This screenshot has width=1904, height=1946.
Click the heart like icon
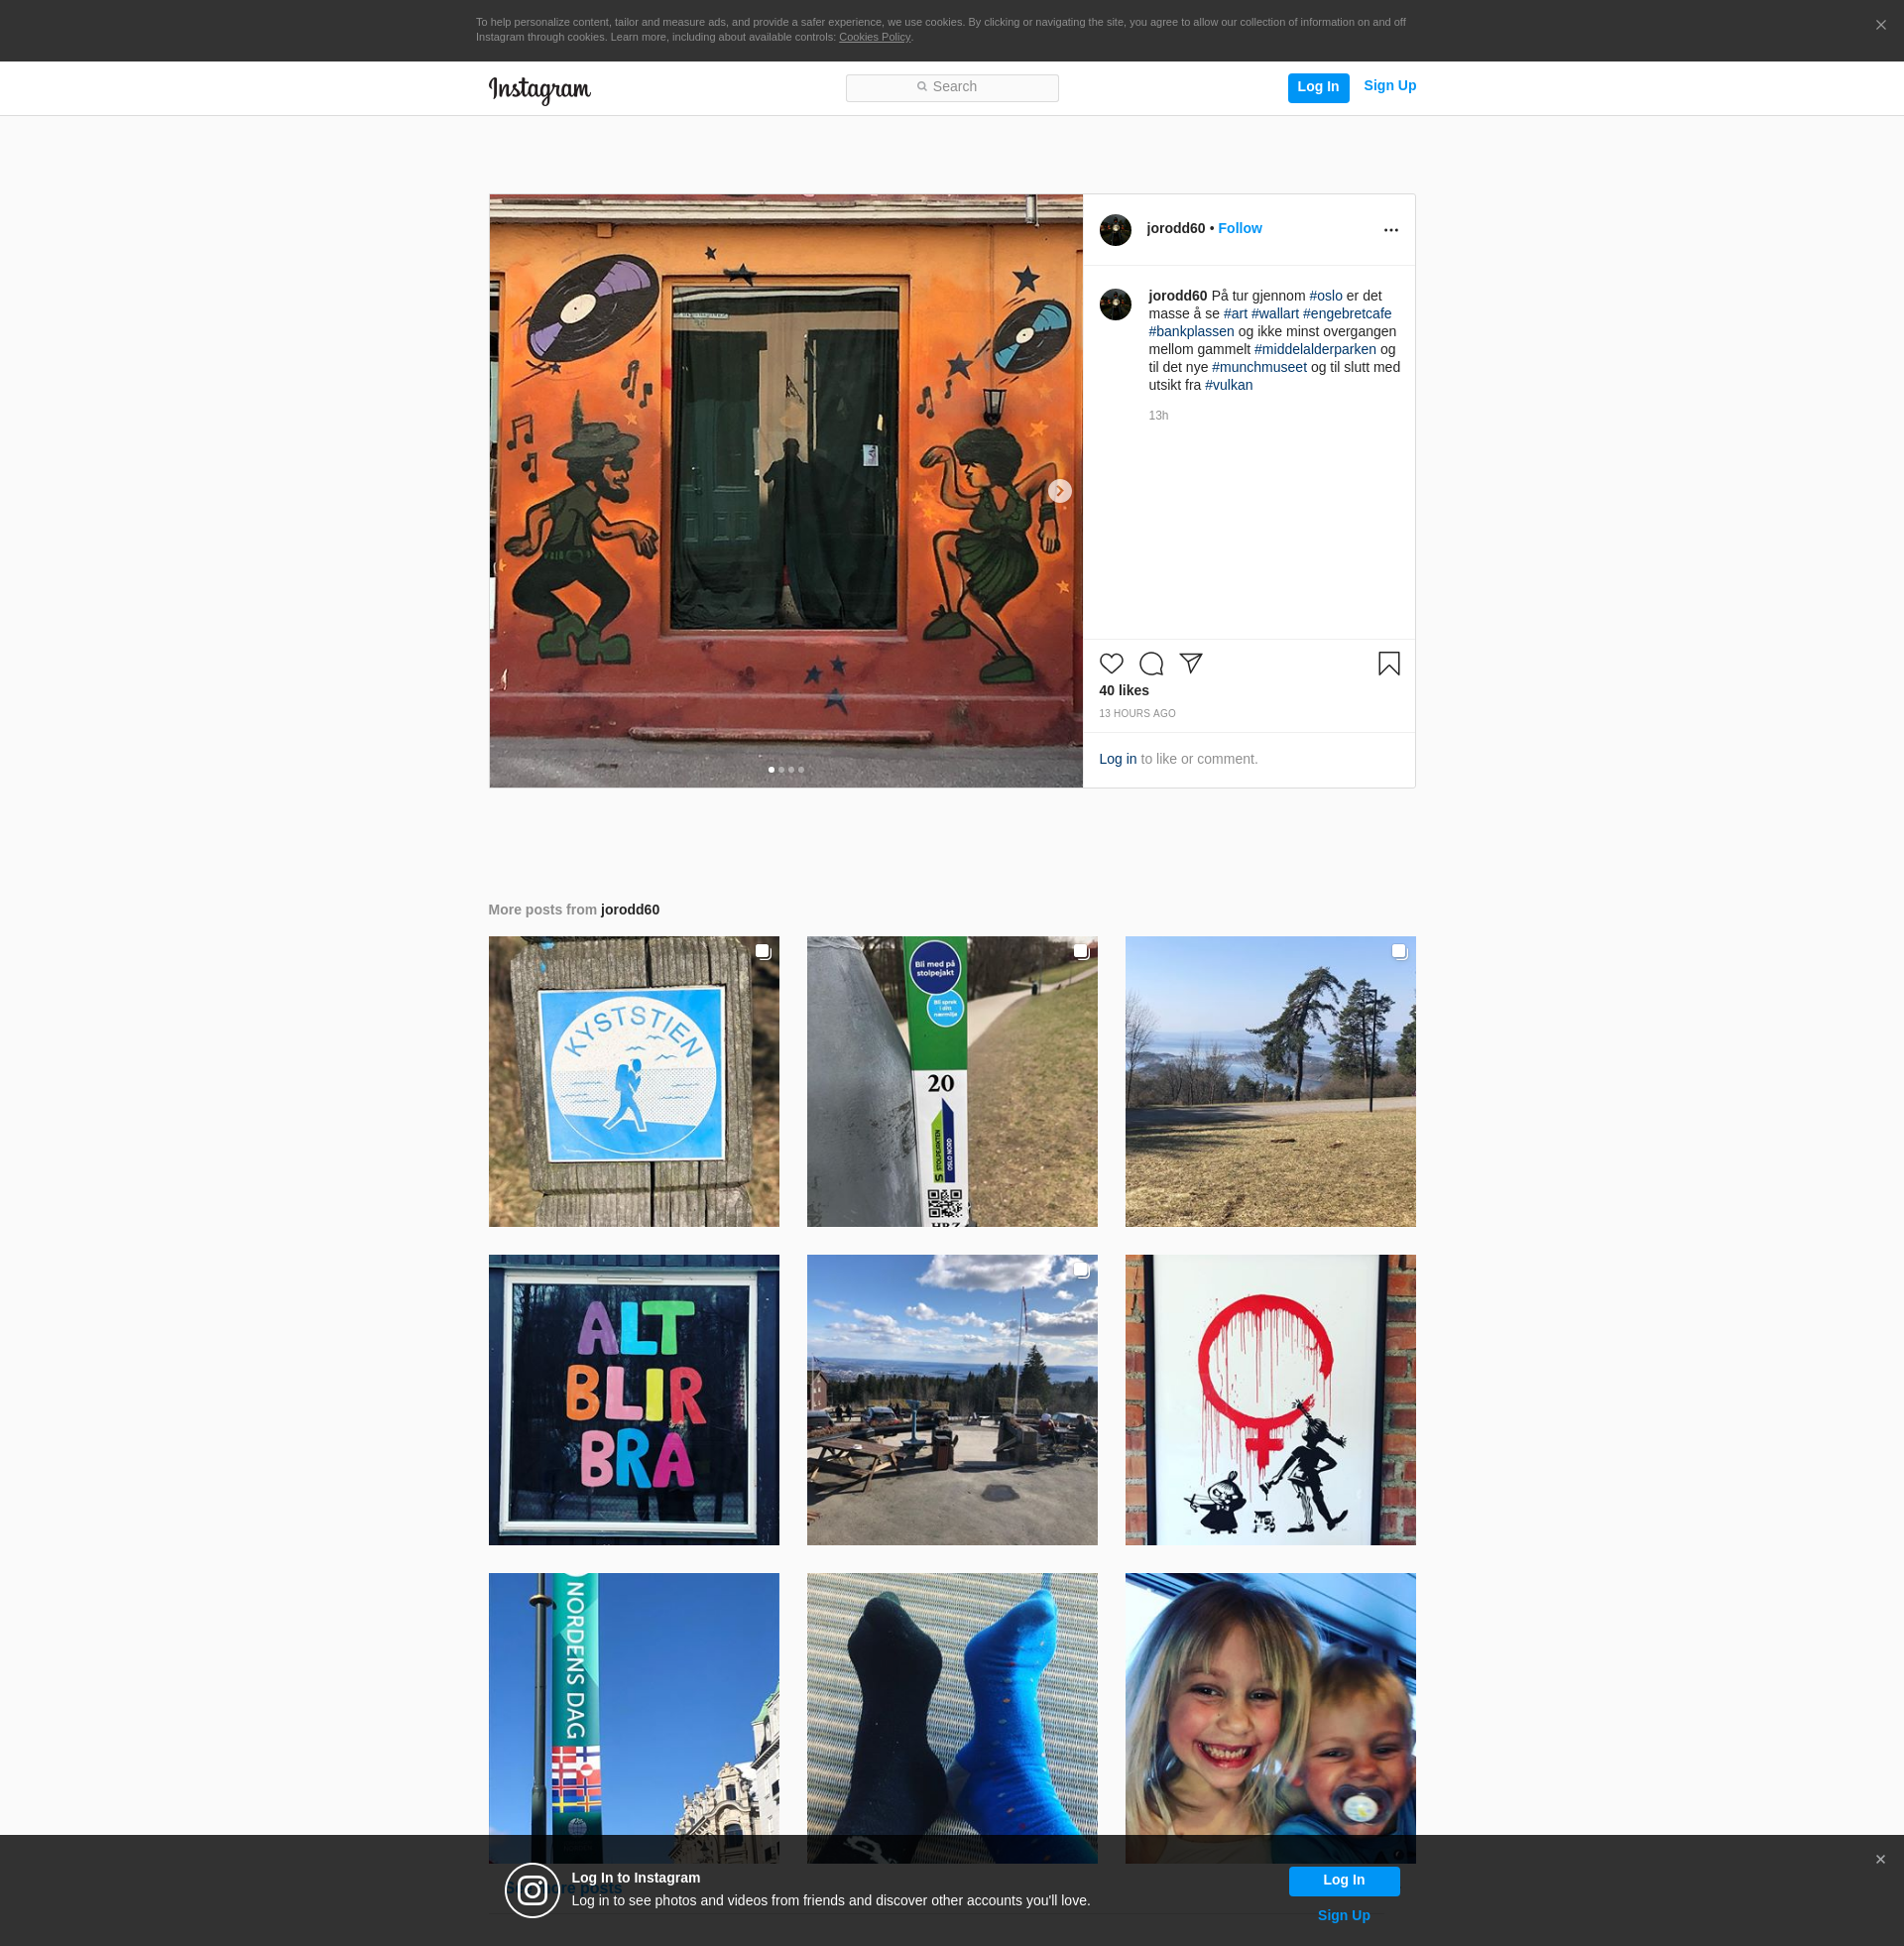pyautogui.click(x=1111, y=664)
